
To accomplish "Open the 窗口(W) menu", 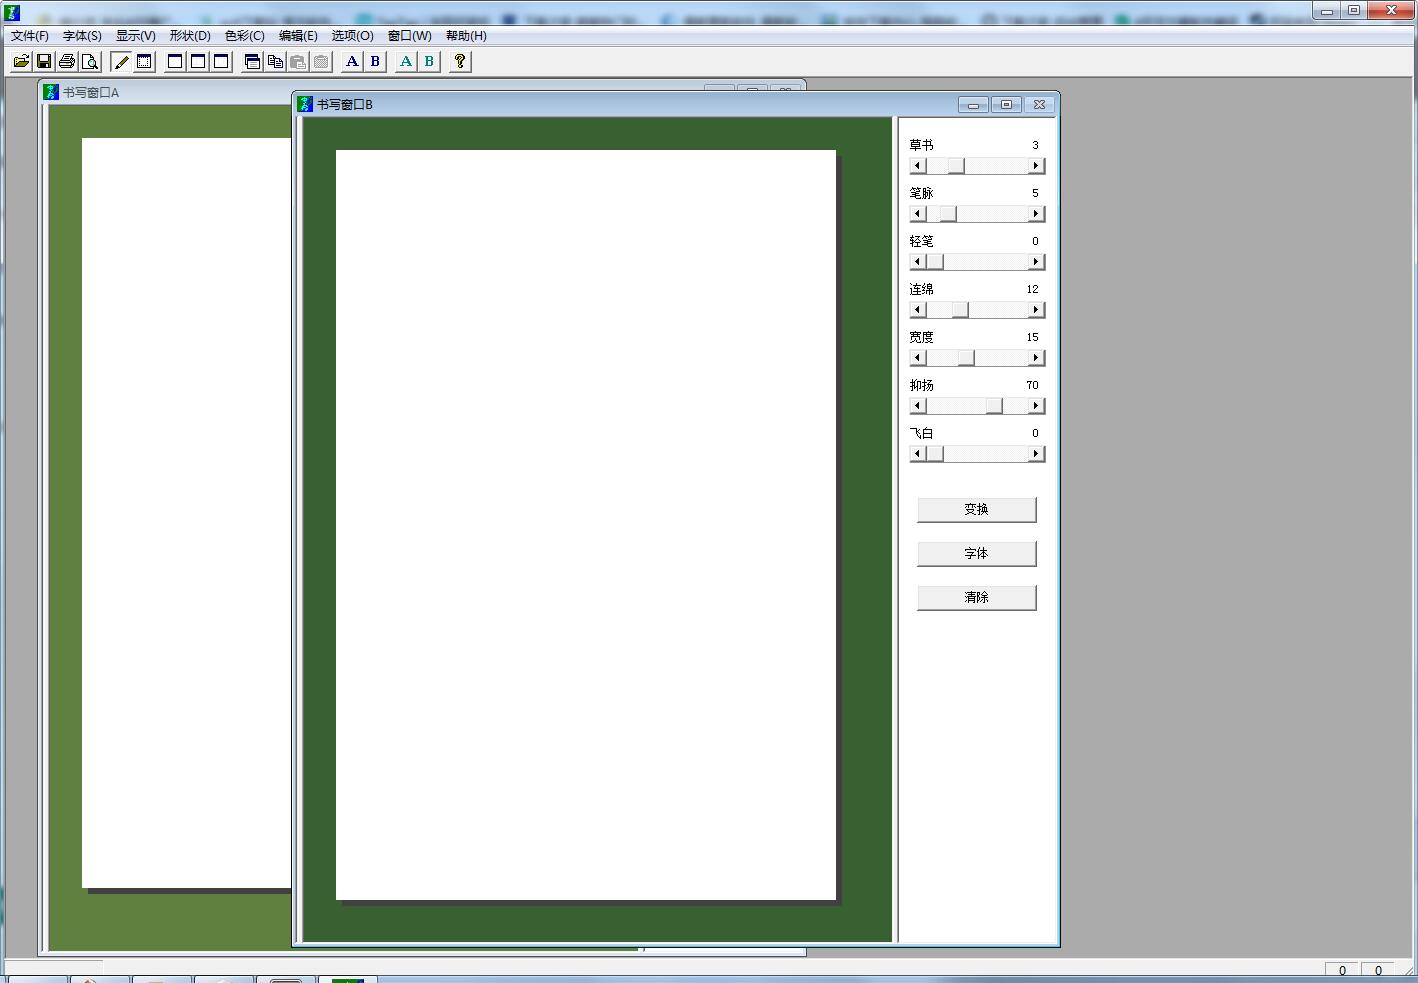I will [x=410, y=36].
